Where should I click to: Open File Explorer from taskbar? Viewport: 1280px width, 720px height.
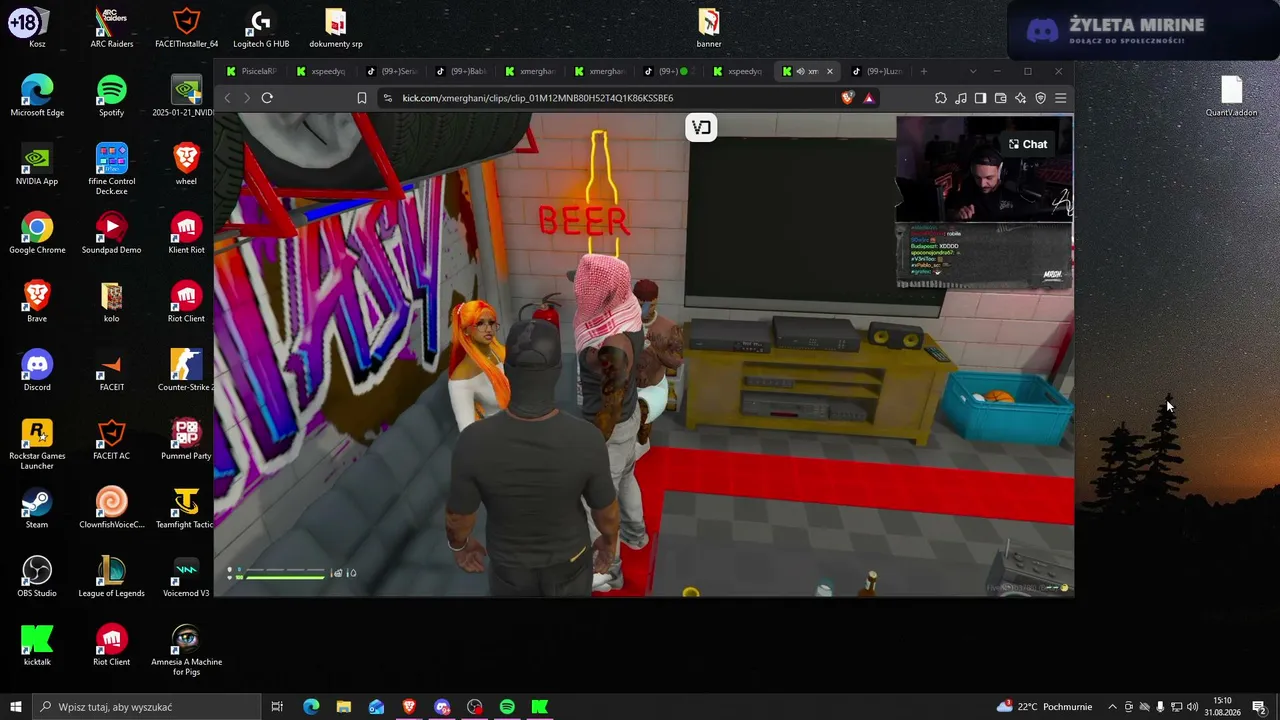point(343,707)
